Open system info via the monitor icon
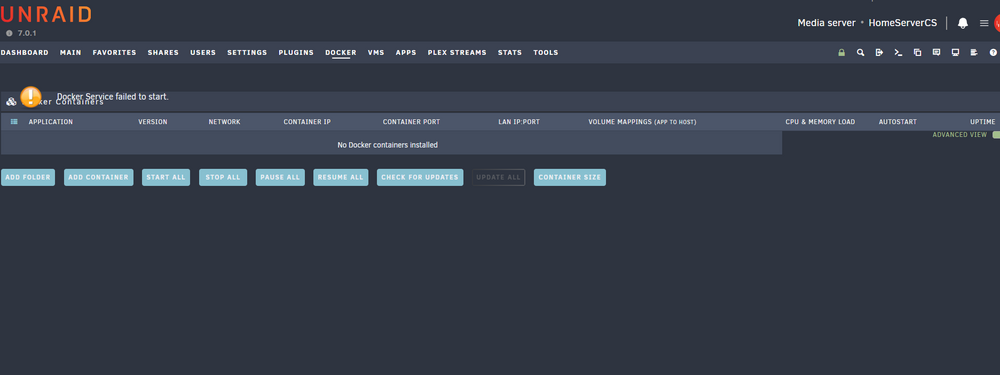The image size is (1000, 375). (x=955, y=53)
